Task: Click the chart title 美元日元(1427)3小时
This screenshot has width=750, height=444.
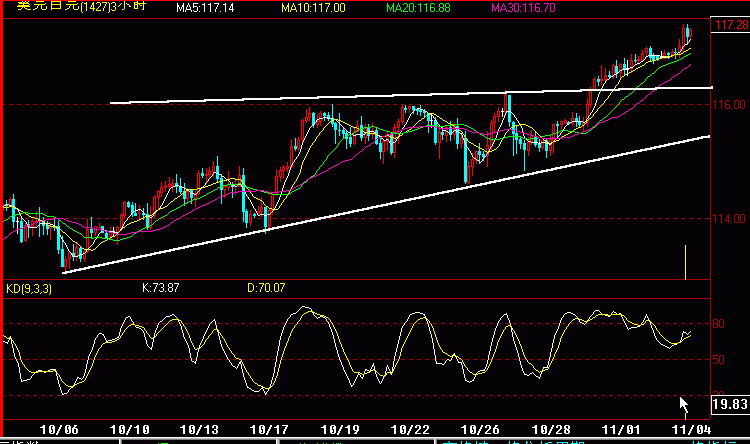Action: pos(81,6)
